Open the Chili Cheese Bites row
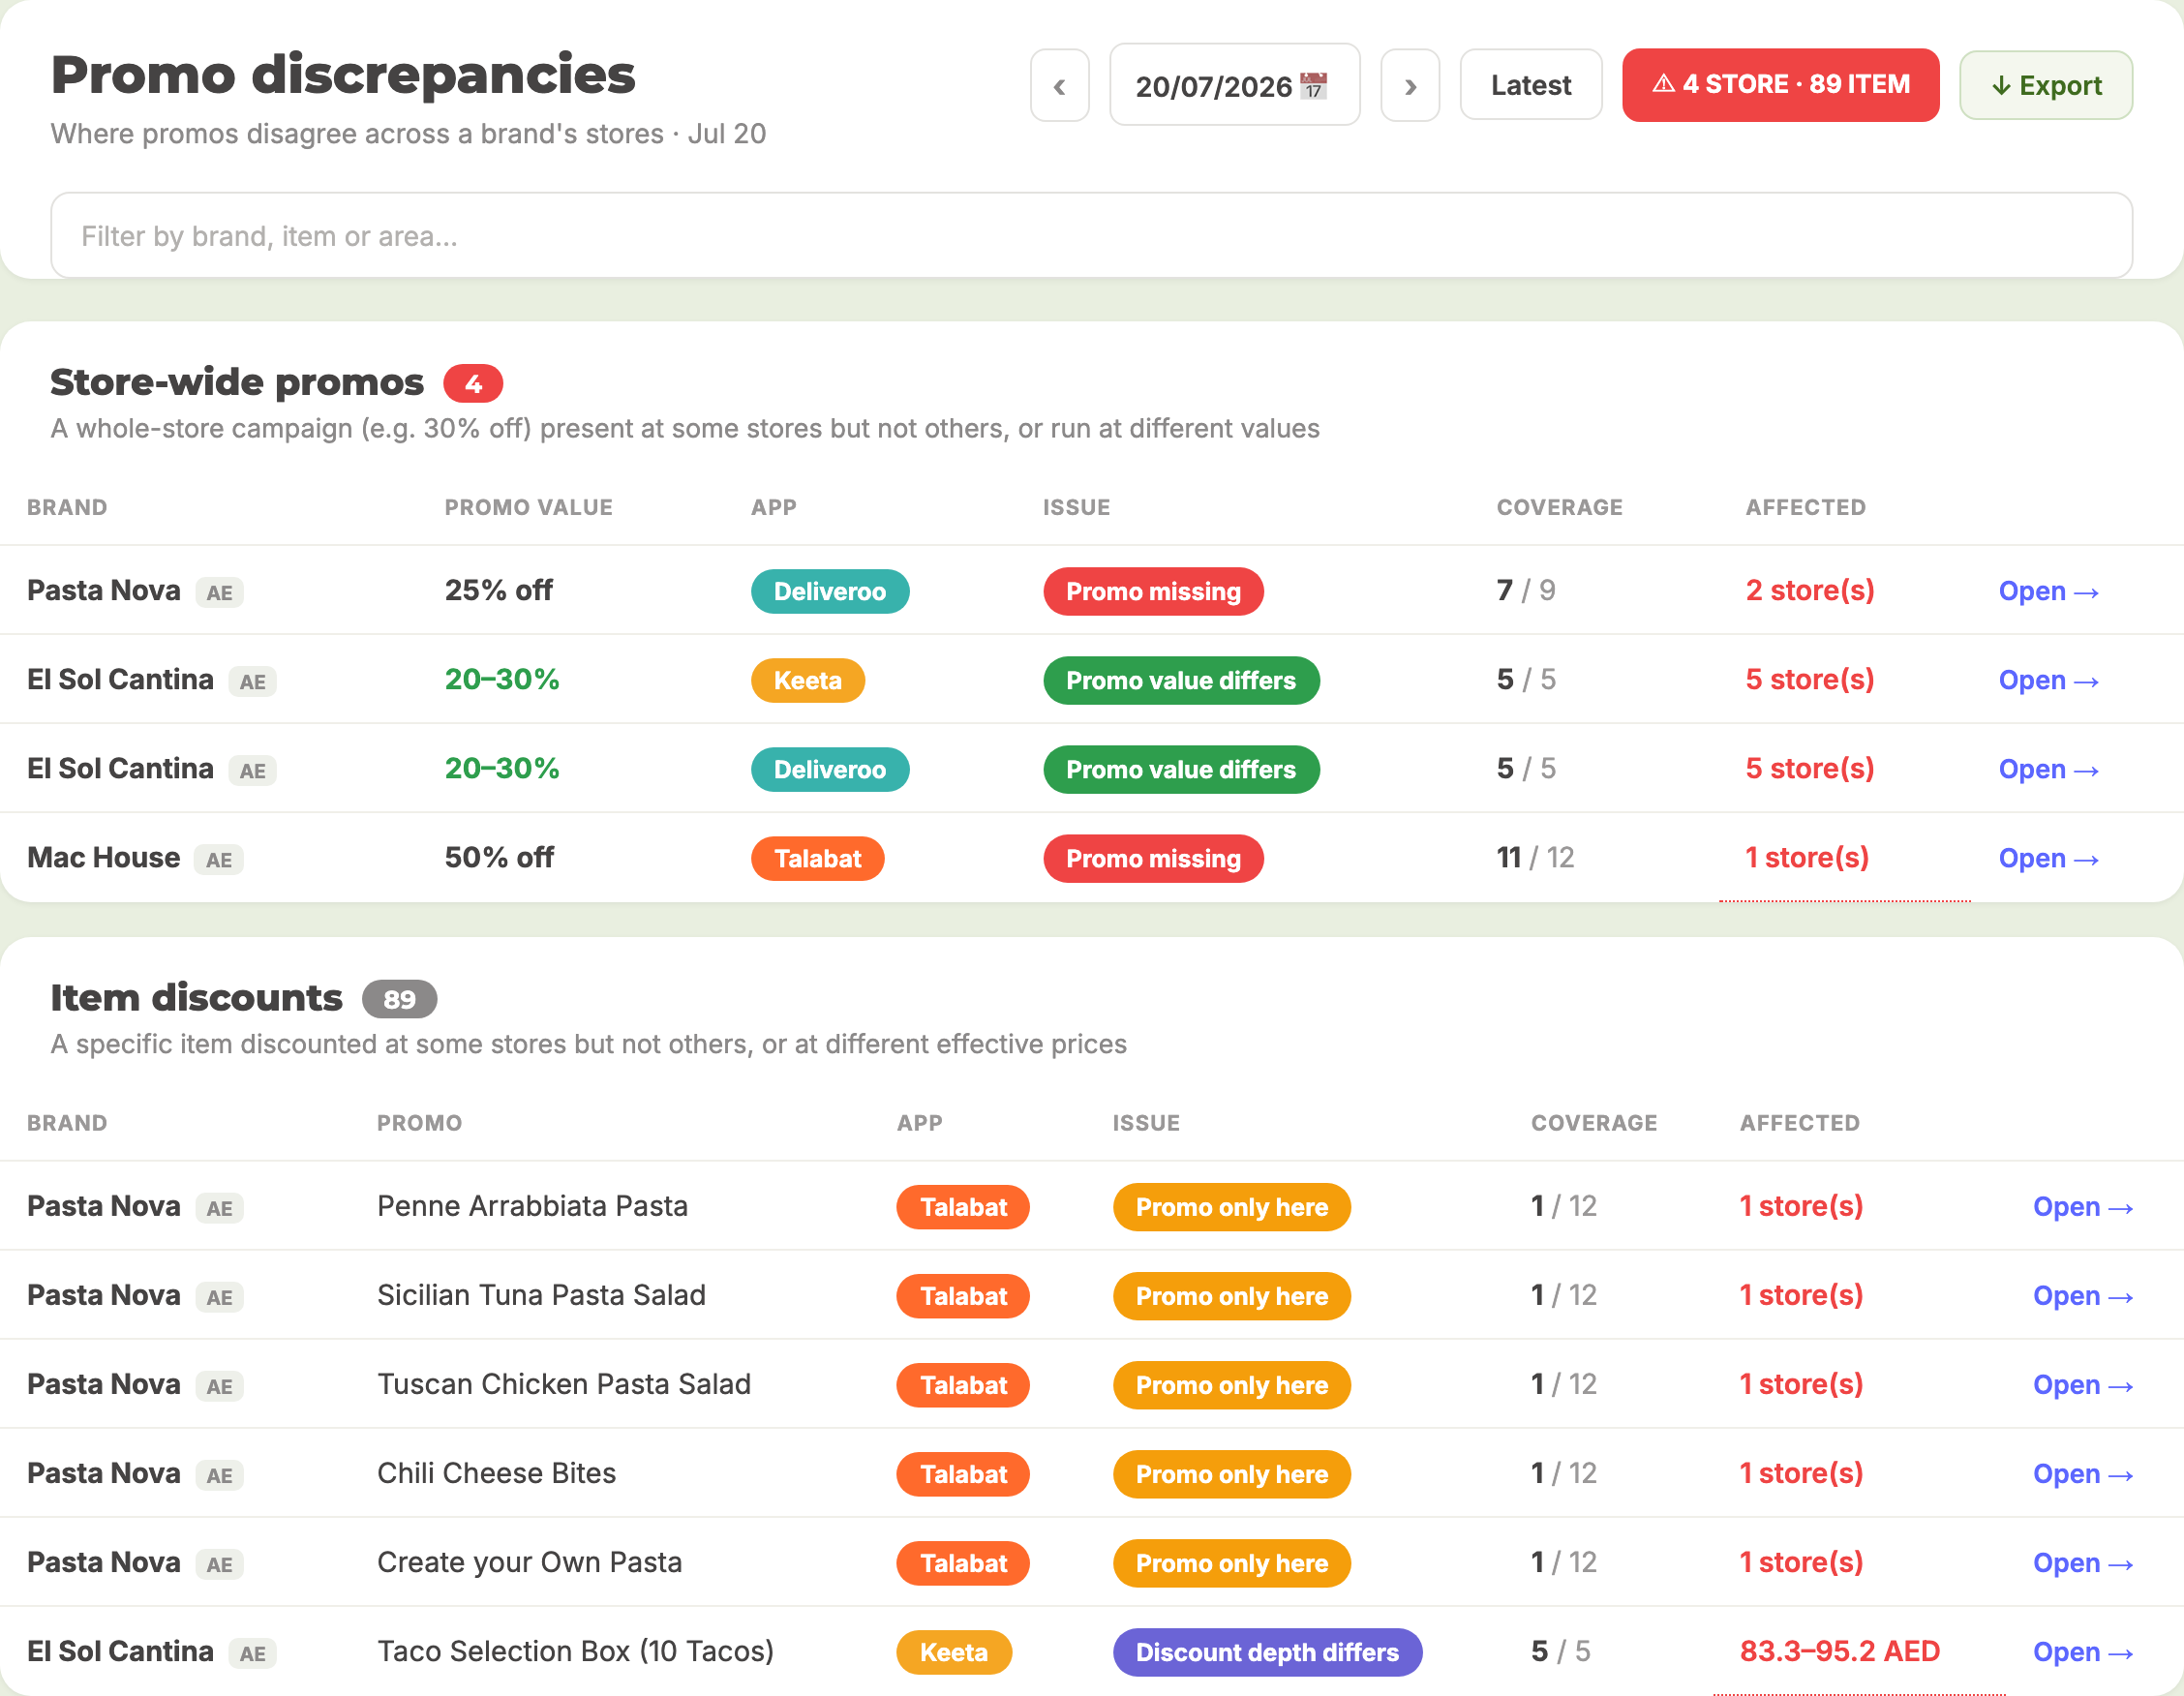This screenshot has height=1696, width=2184. 2083,1474
